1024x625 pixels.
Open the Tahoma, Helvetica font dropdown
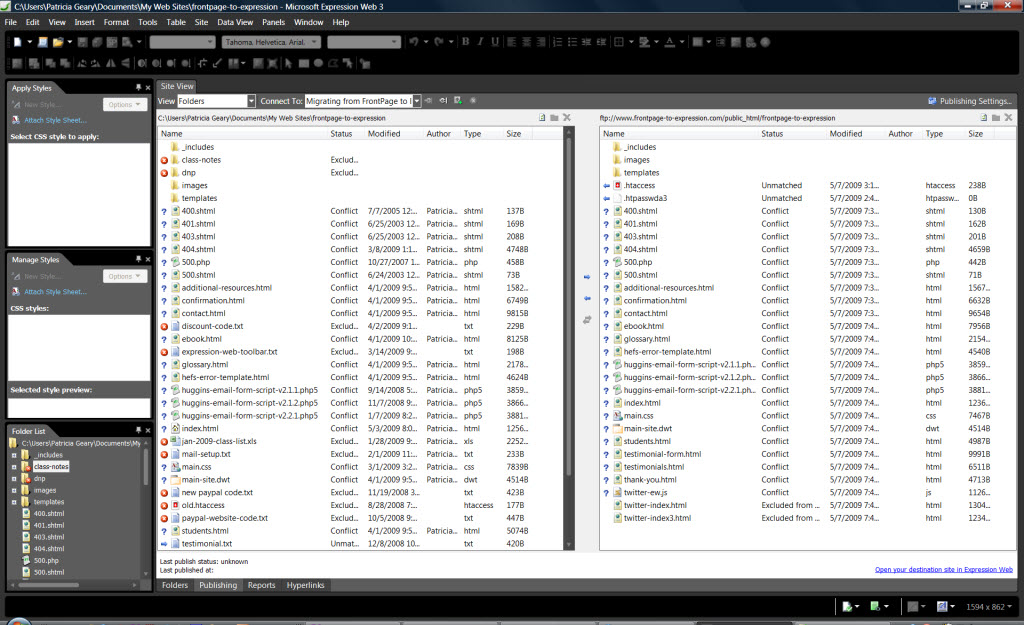pyautogui.click(x=314, y=42)
